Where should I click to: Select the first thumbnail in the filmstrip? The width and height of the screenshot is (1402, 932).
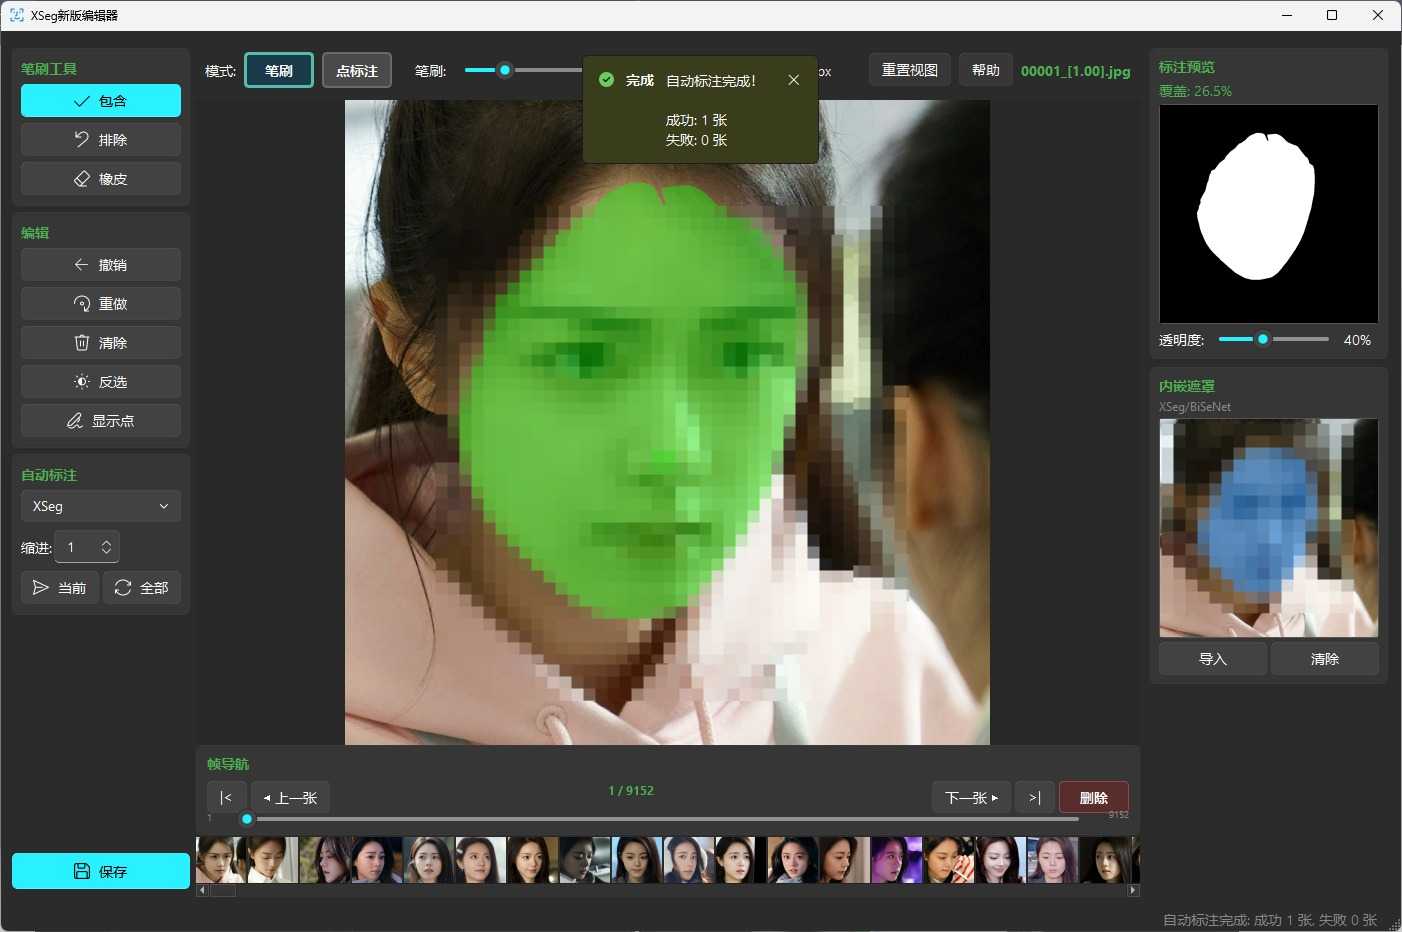point(221,860)
